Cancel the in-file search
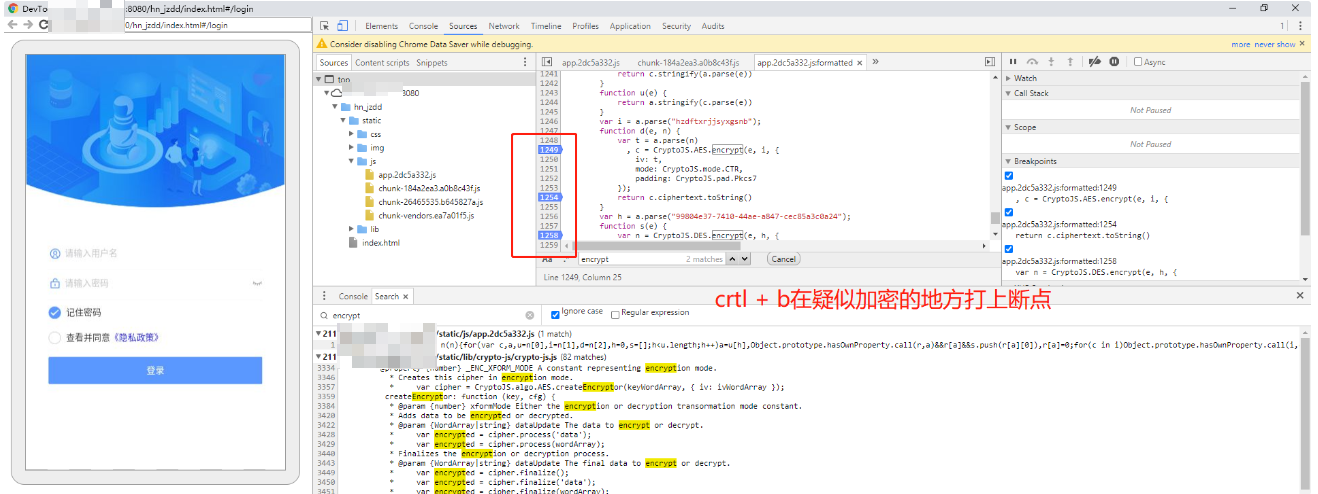 pos(784,259)
